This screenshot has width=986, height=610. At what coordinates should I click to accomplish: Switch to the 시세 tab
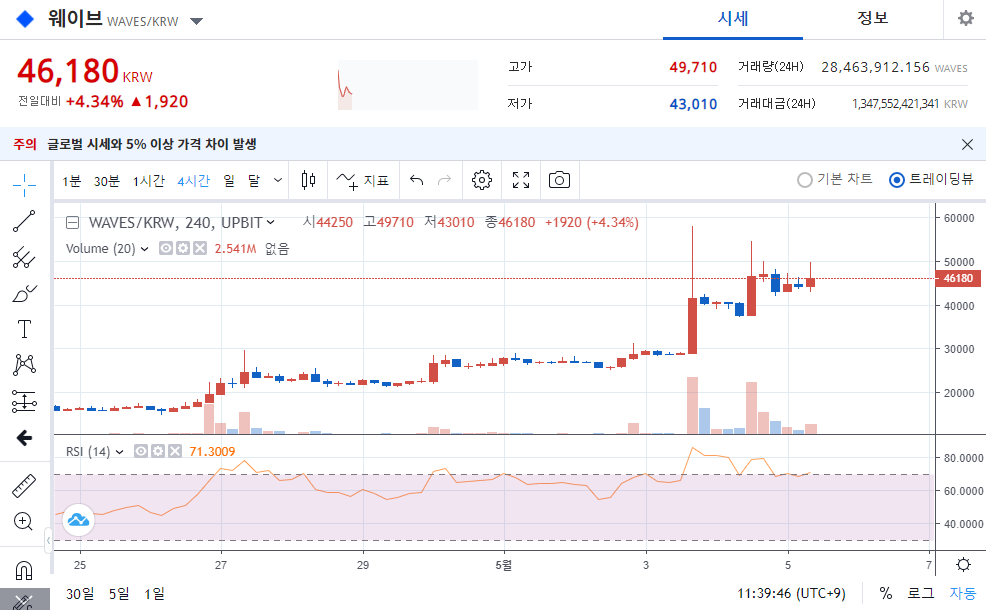pyautogui.click(x=733, y=19)
